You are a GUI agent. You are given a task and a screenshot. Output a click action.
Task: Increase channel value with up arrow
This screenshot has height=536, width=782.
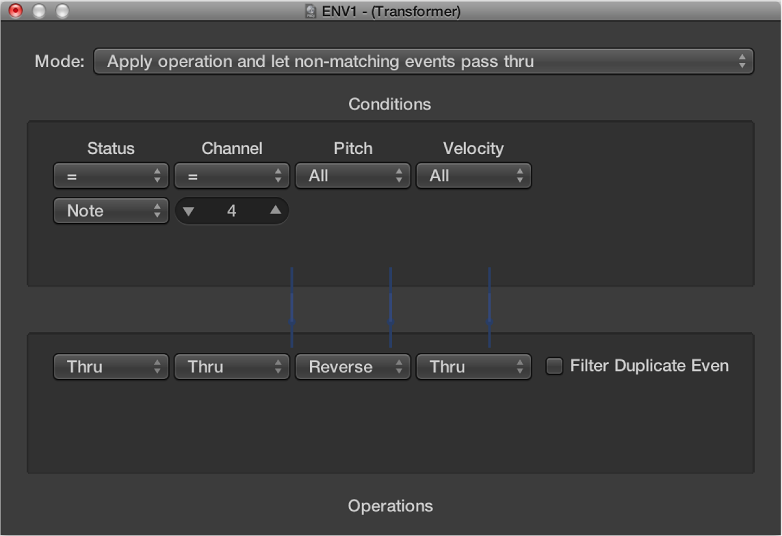(275, 211)
